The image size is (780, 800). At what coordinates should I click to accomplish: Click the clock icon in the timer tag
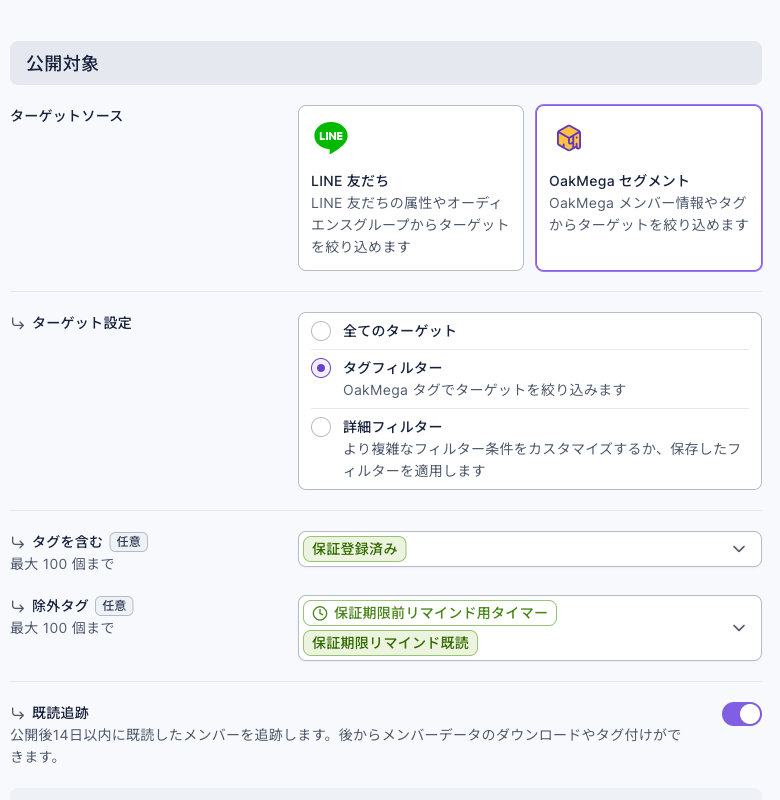click(x=319, y=613)
